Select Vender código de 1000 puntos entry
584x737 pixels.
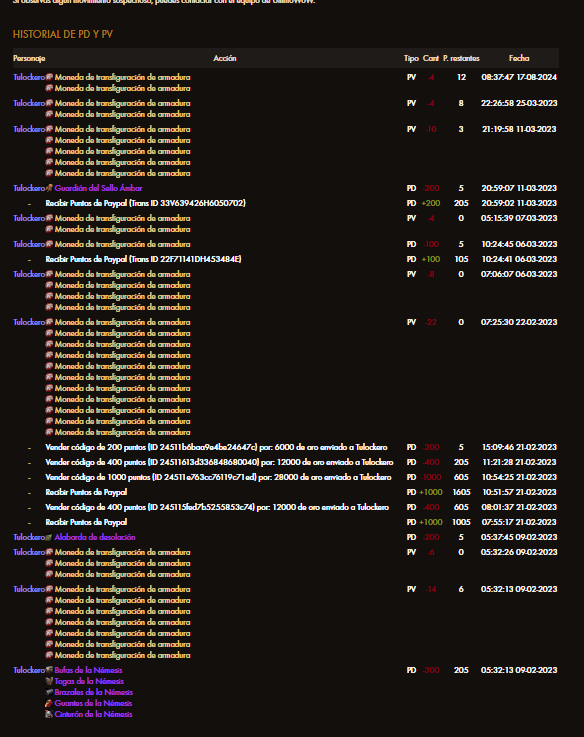(218, 477)
